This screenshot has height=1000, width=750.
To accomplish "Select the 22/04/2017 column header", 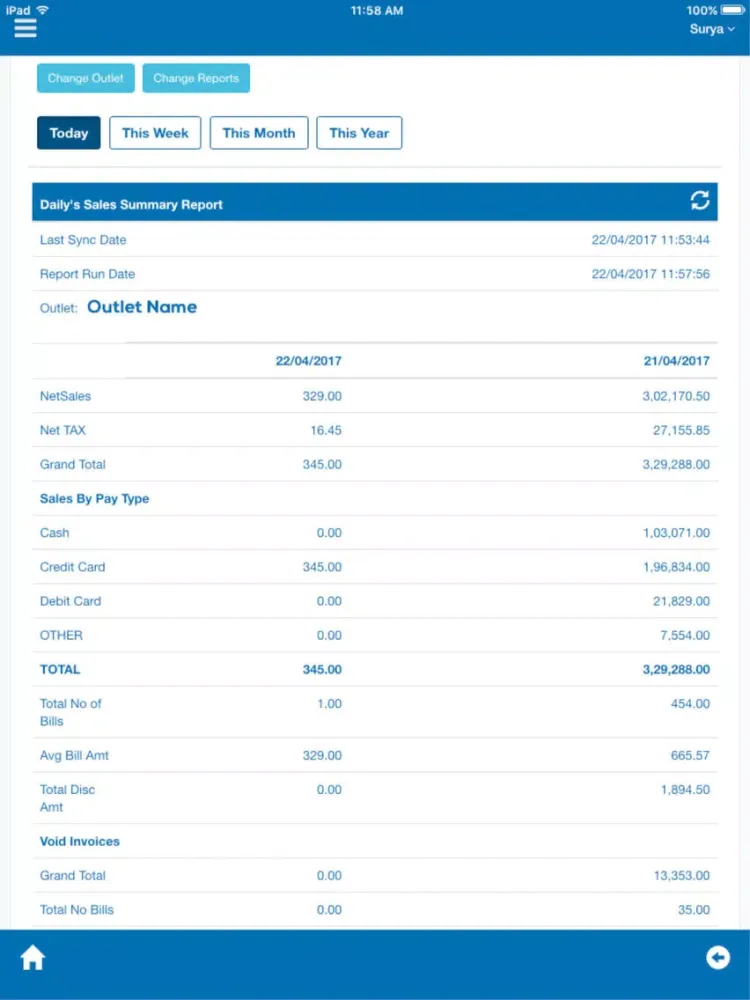I will point(308,361).
